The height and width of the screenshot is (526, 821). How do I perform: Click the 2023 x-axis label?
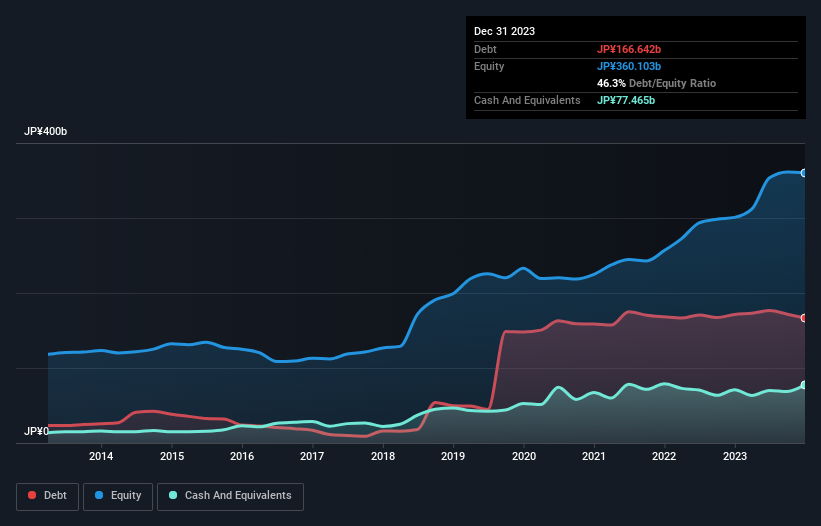click(x=735, y=456)
